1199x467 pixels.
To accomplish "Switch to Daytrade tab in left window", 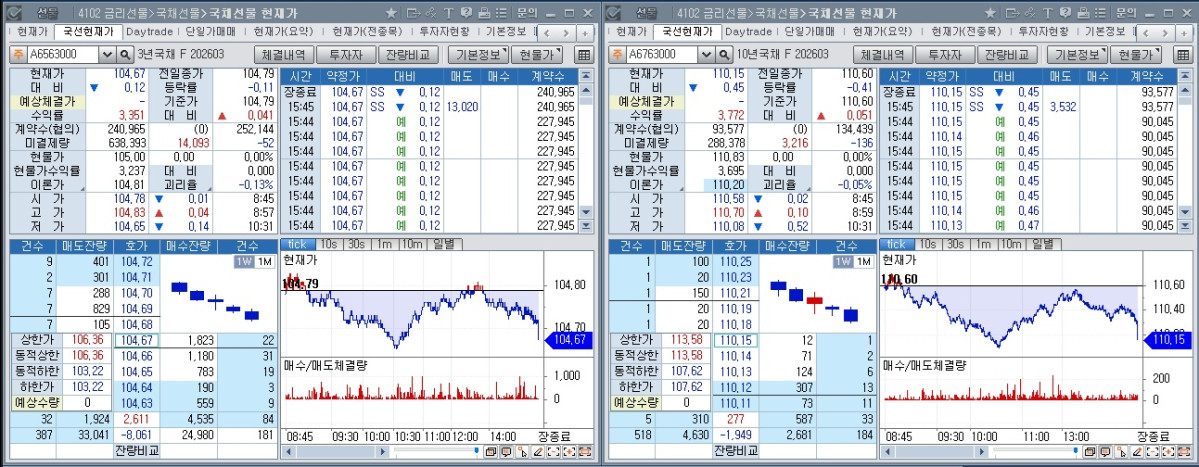I will (x=149, y=32).
